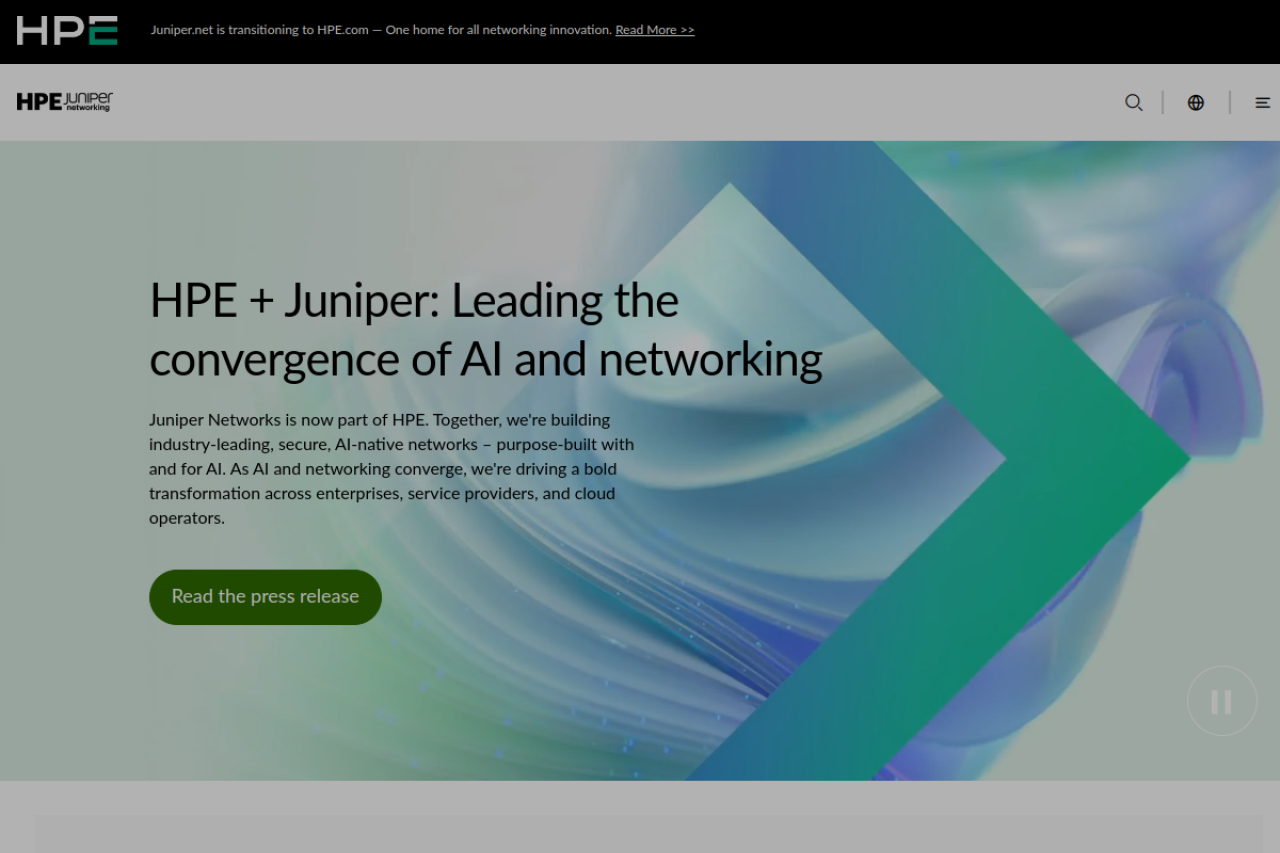Click "convergence of AI and networking" headline line
Viewport: 1280px width, 853px height.
coord(485,360)
